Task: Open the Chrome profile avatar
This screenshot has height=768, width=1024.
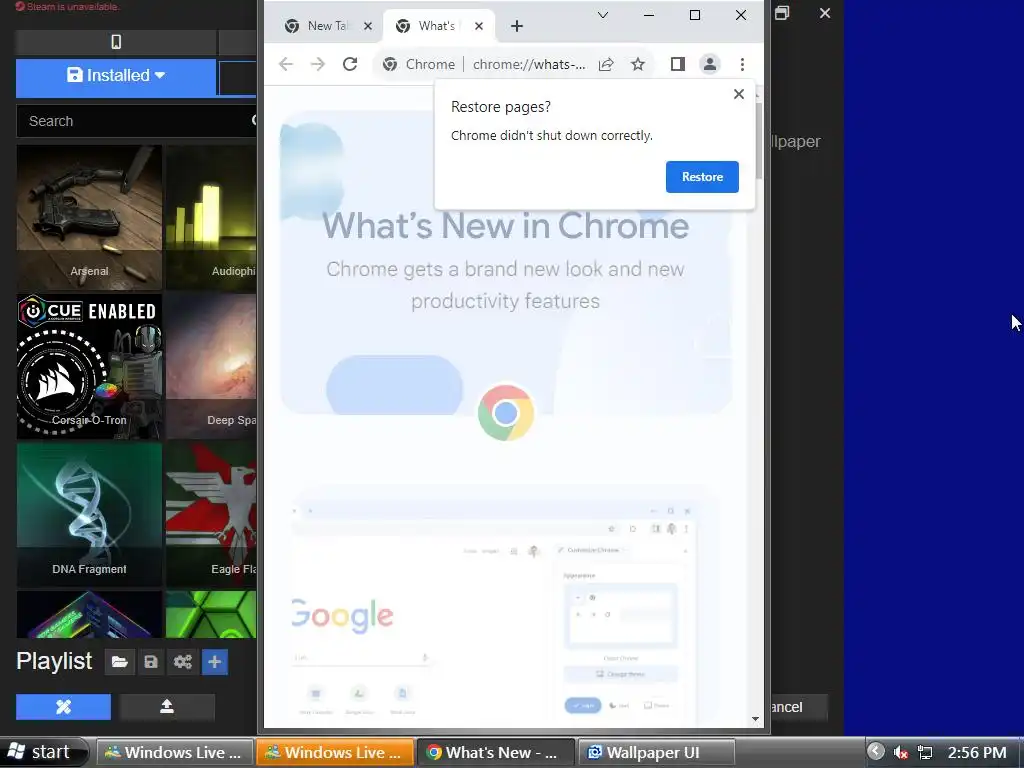Action: tap(710, 64)
